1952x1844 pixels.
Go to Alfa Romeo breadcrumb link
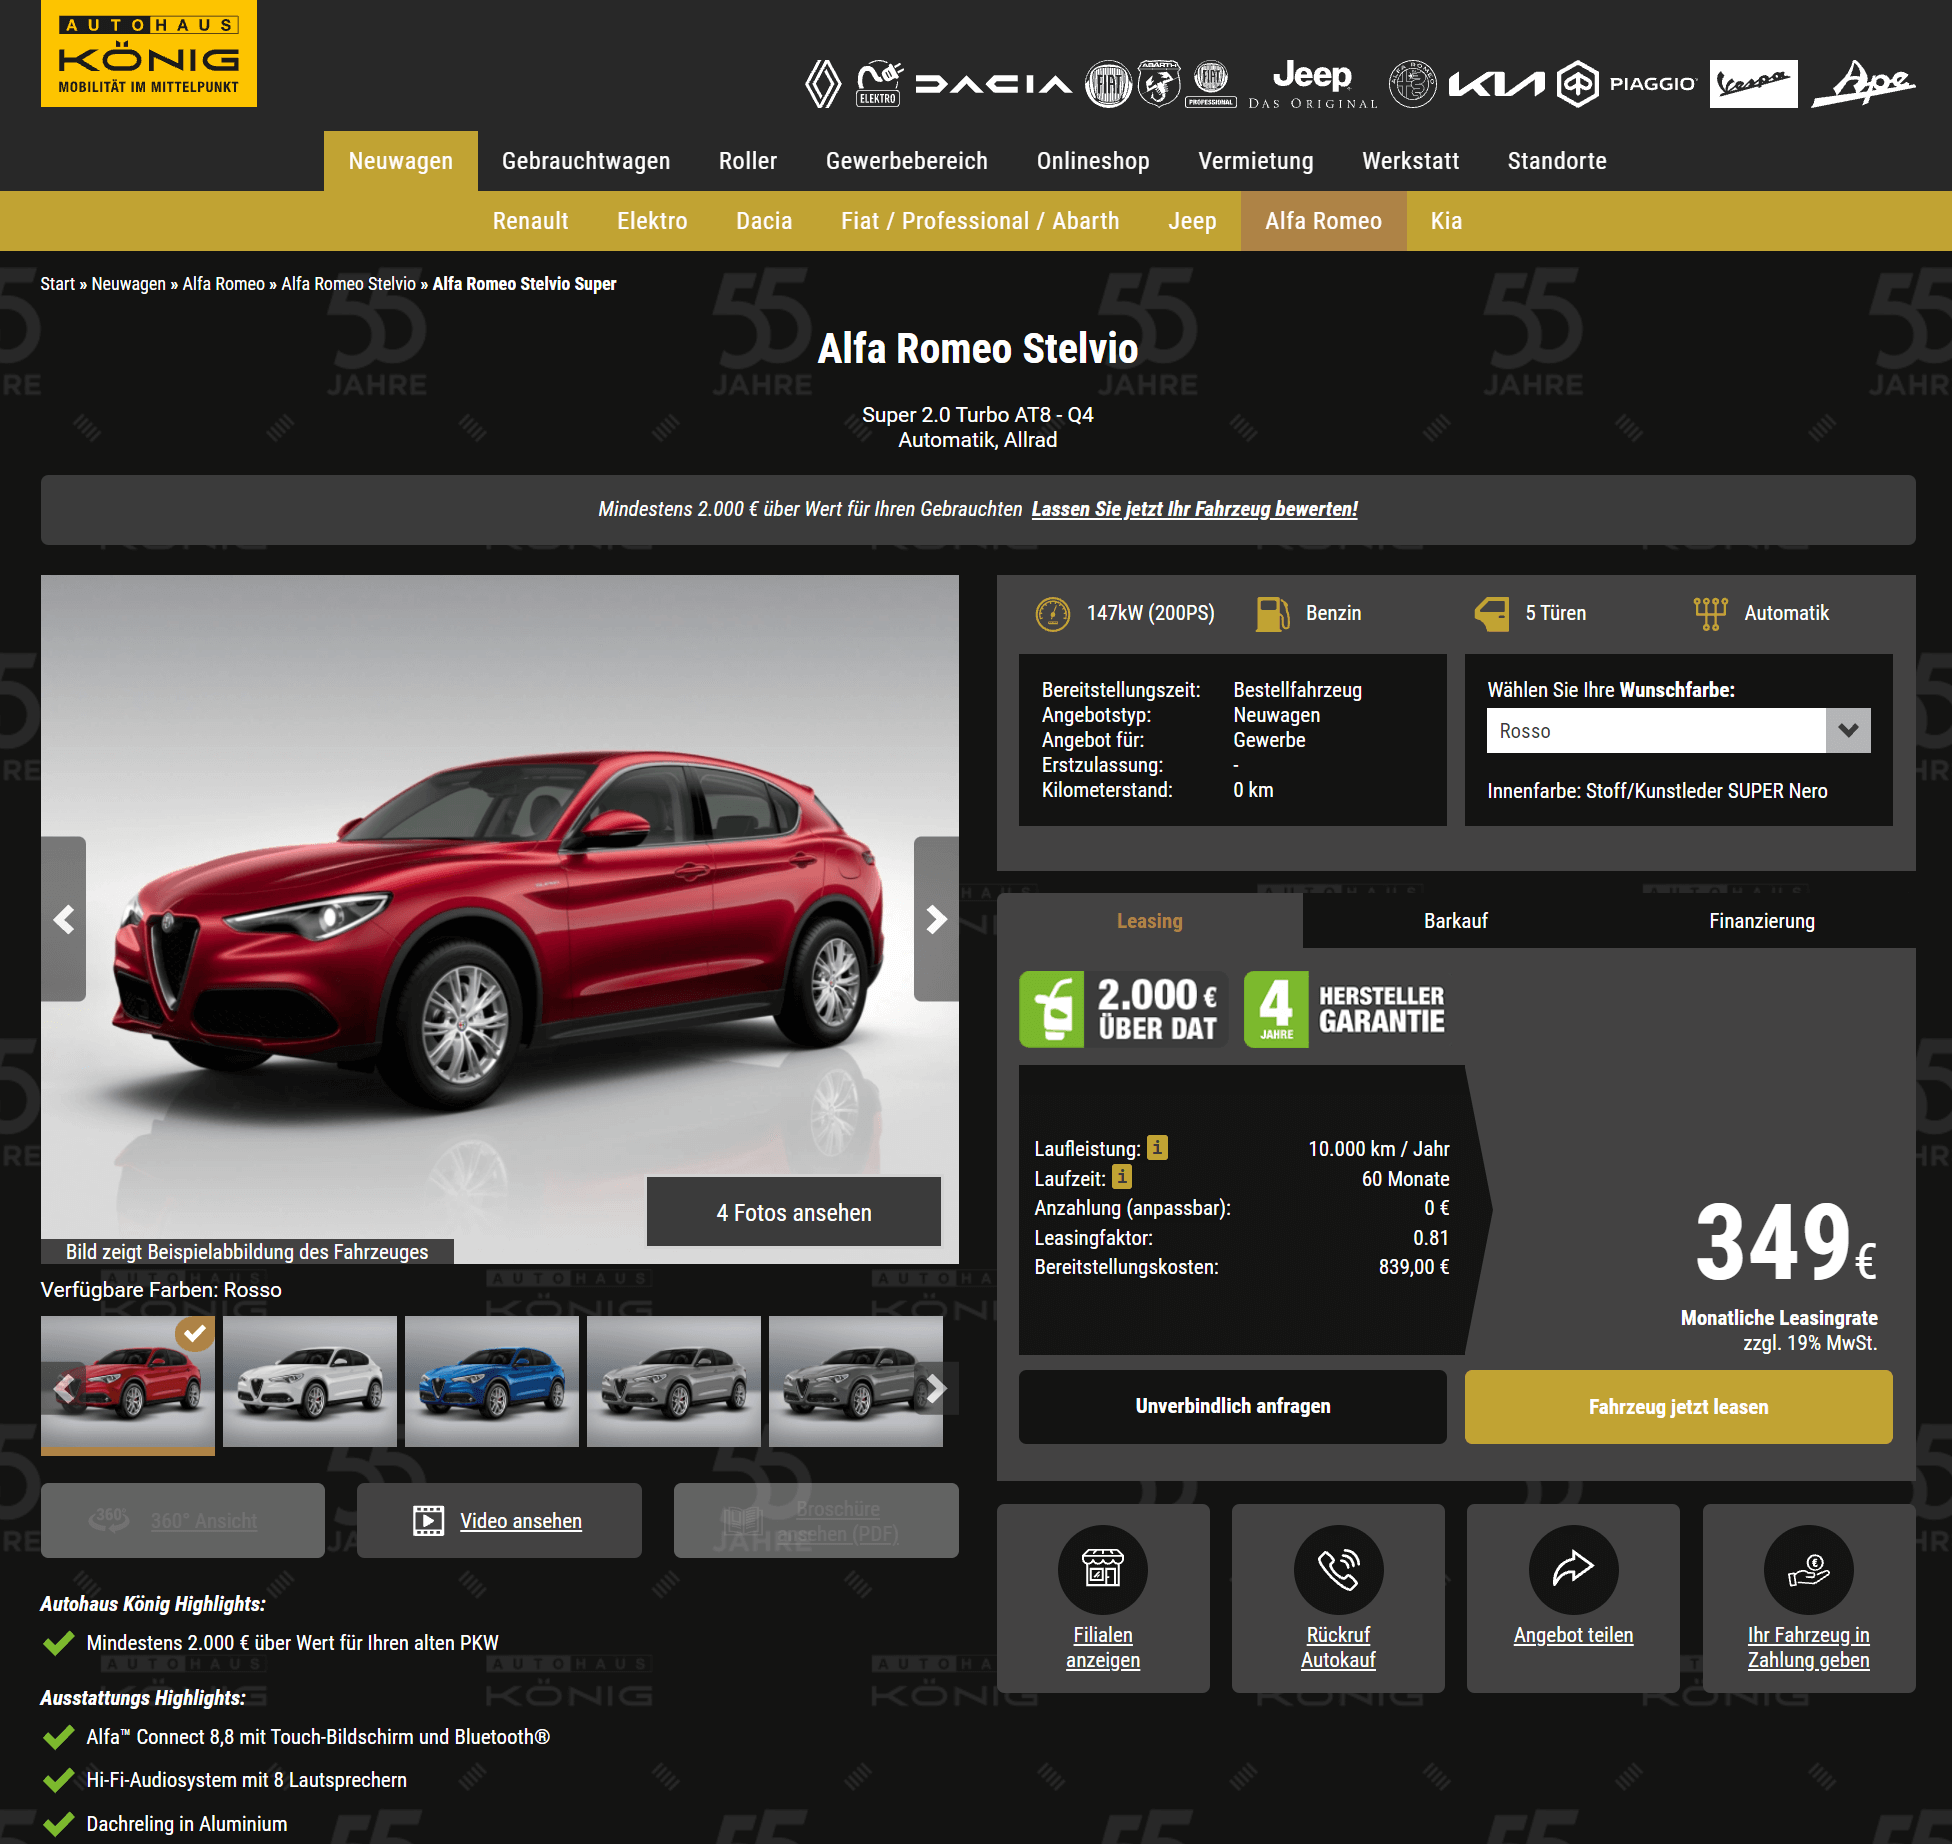pos(223,284)
